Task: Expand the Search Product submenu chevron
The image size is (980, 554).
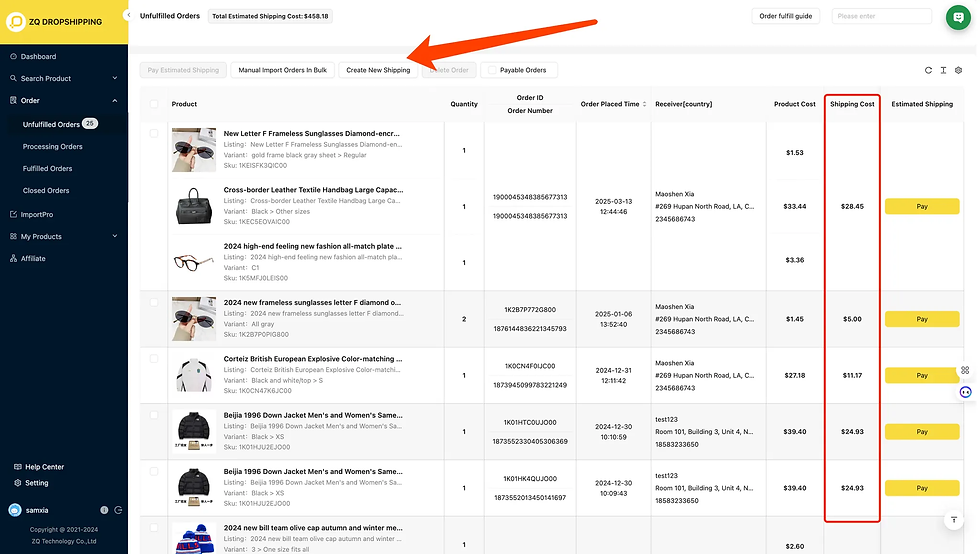Action: tap(114, 78)
